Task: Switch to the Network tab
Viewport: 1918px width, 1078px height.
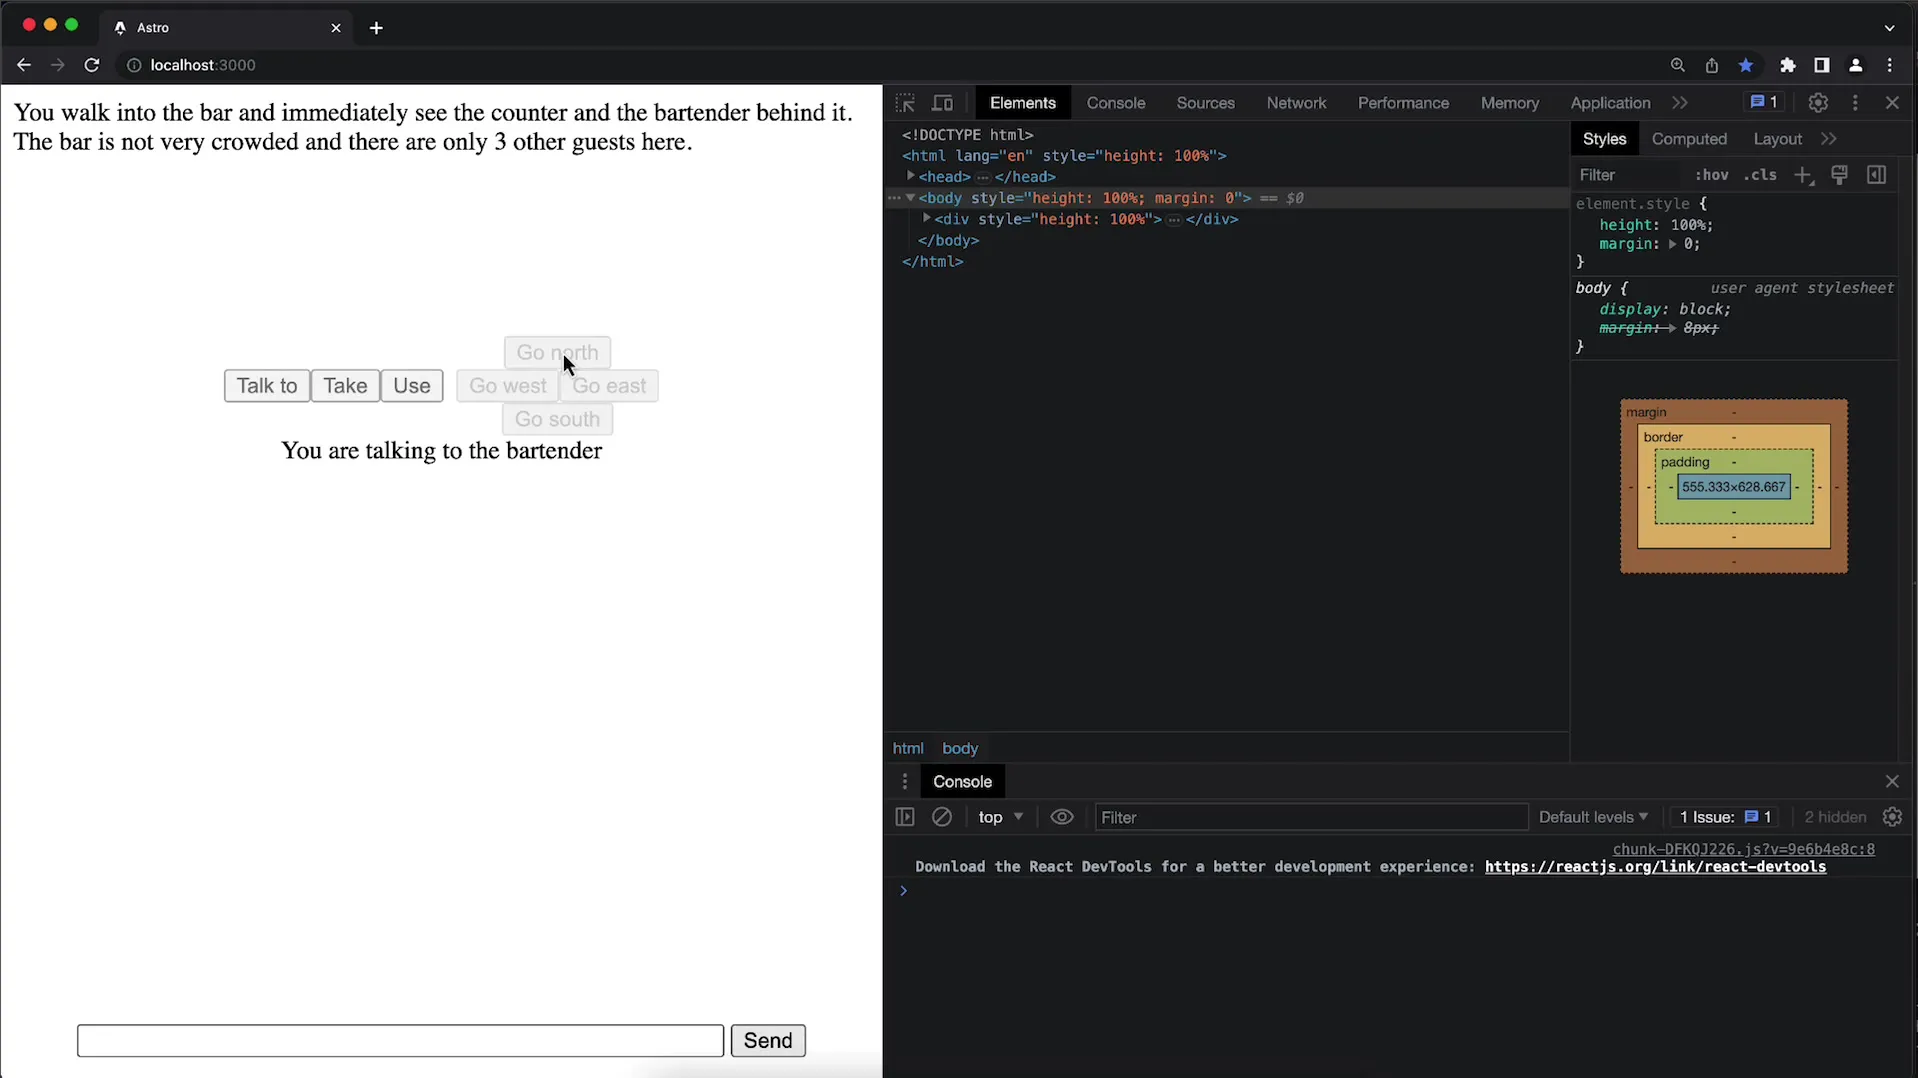Action: [1296, 103]
